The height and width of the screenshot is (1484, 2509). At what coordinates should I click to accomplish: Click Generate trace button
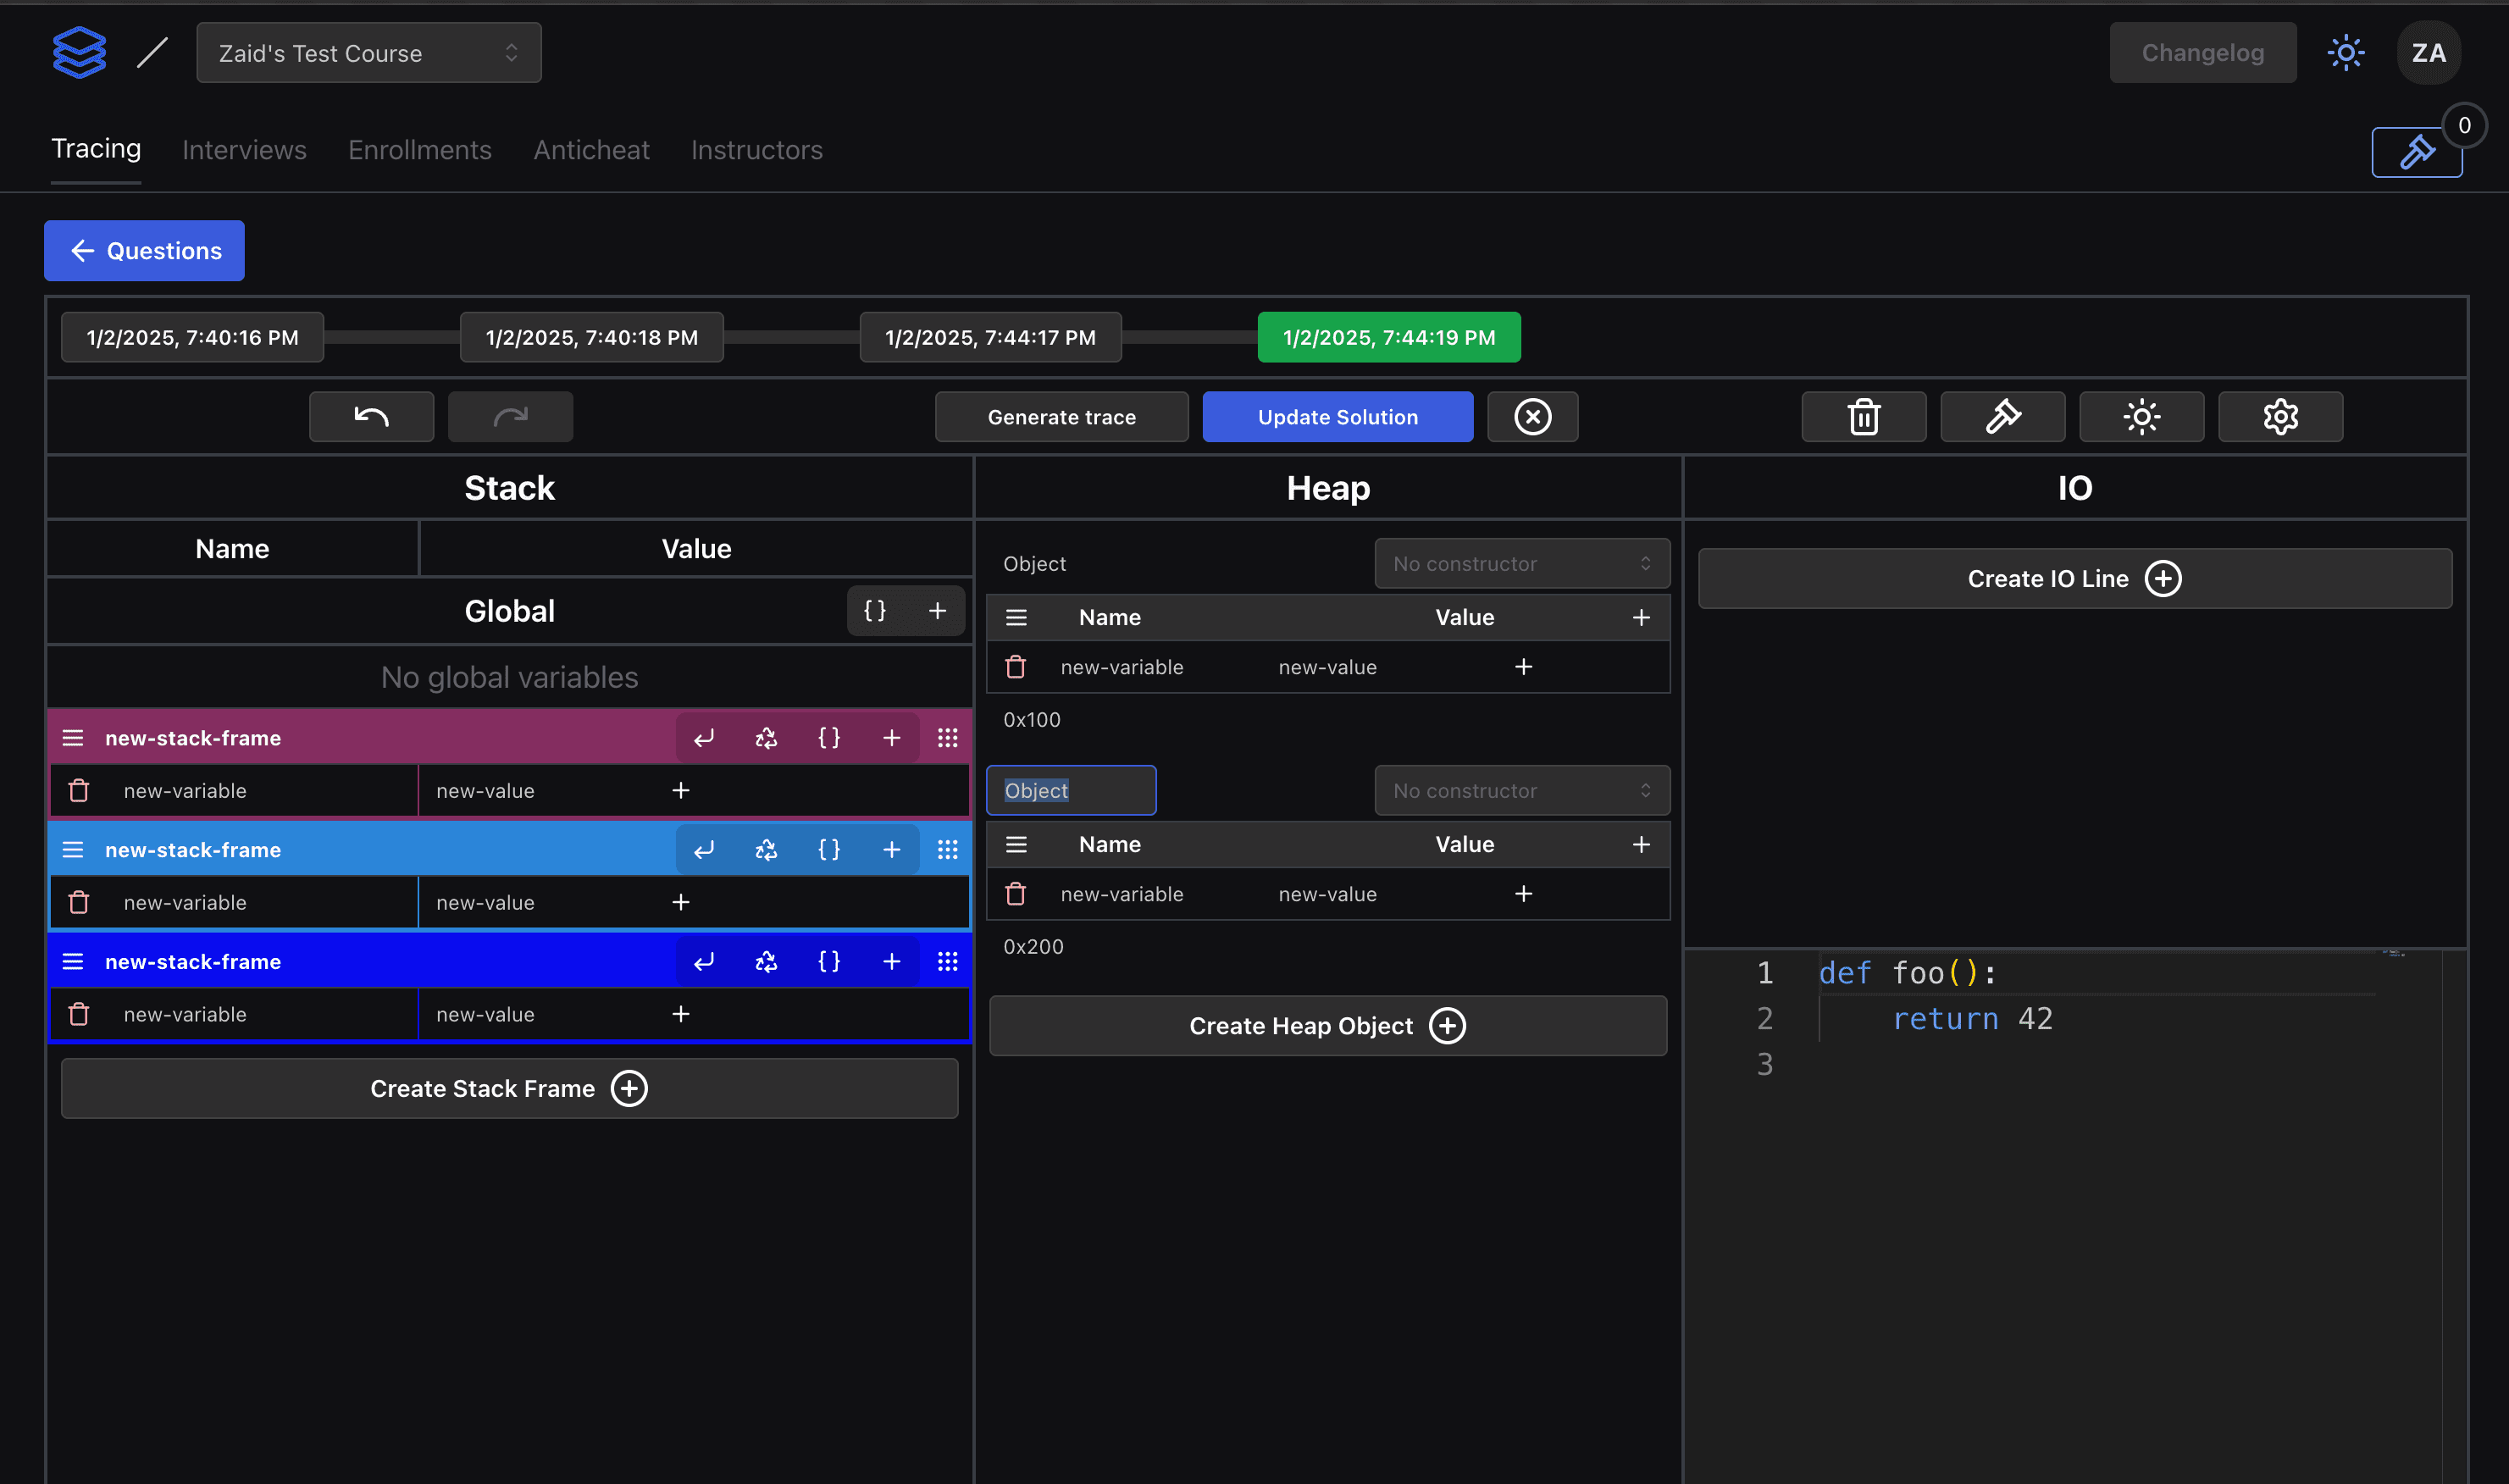(1062, 417)
